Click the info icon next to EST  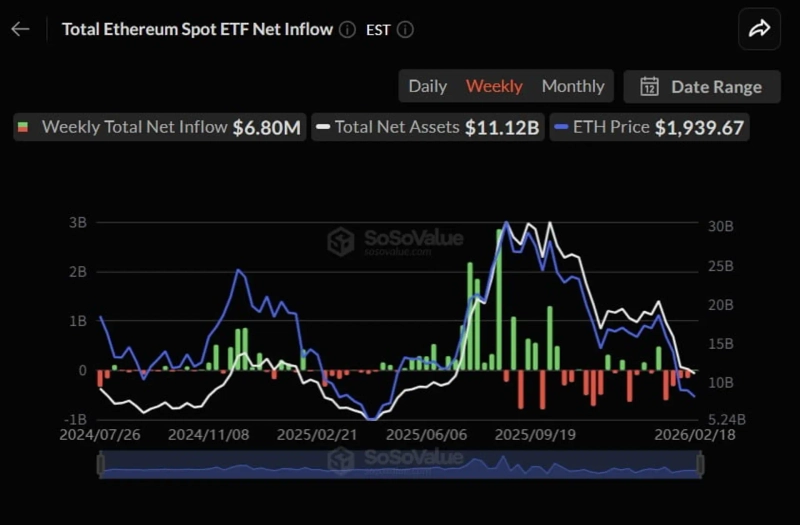point(405,29)
